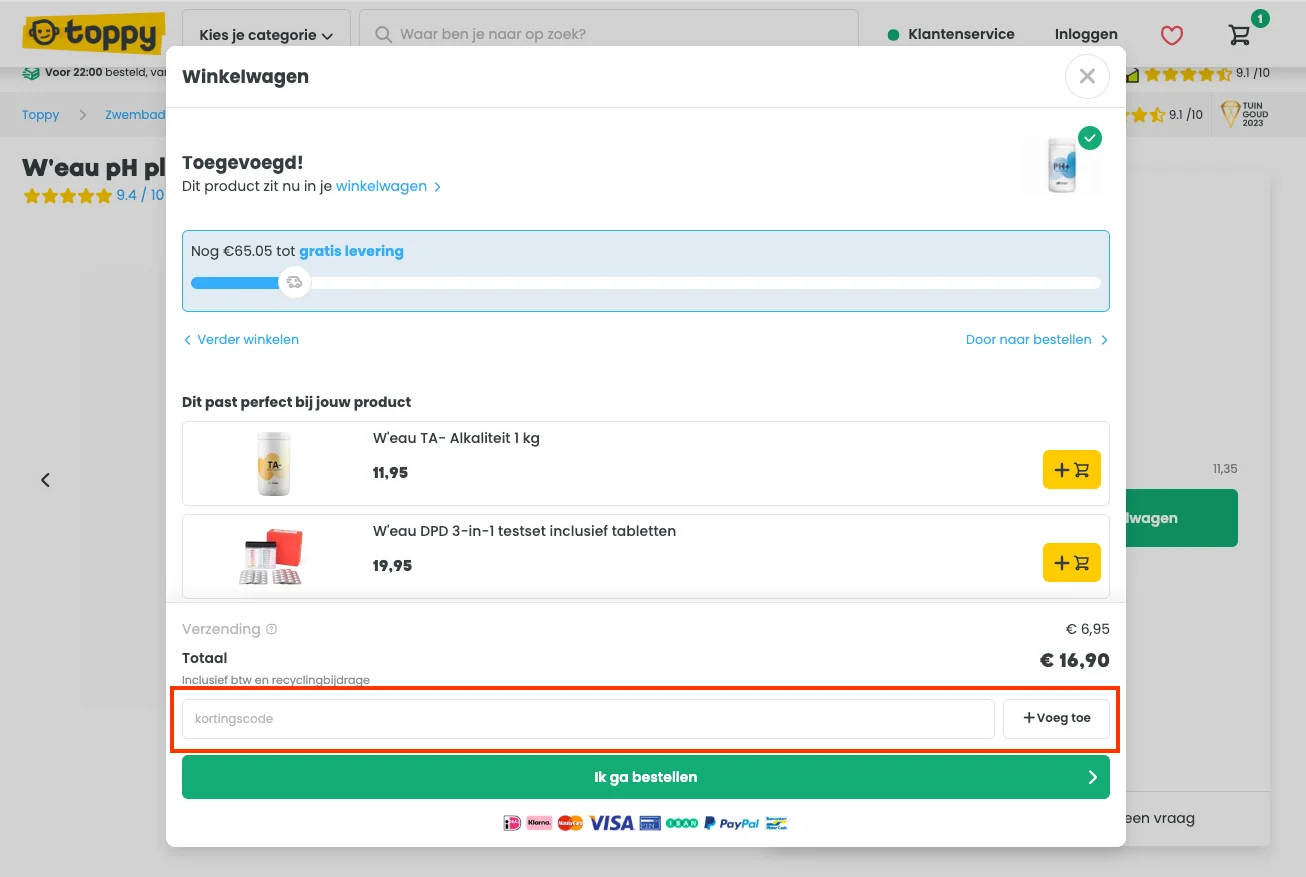Open the shopping cart icon in header
The width and height of the screenshot is (1306, 877).
[x=1240, y=34]
